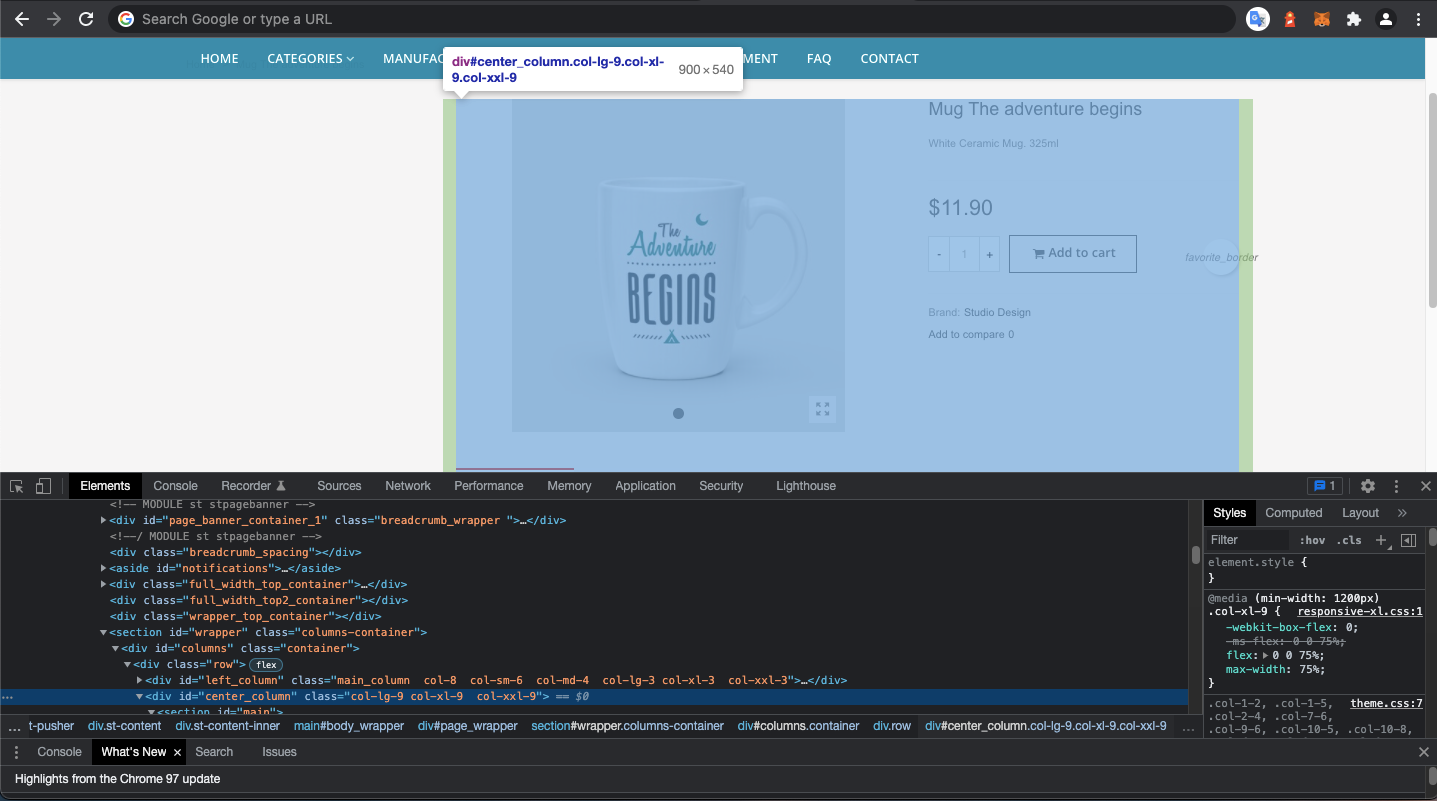Collapse the center_column div node
Image resolution: width=1437 pixels, height=801 pixels.
[x=140, y=696]
